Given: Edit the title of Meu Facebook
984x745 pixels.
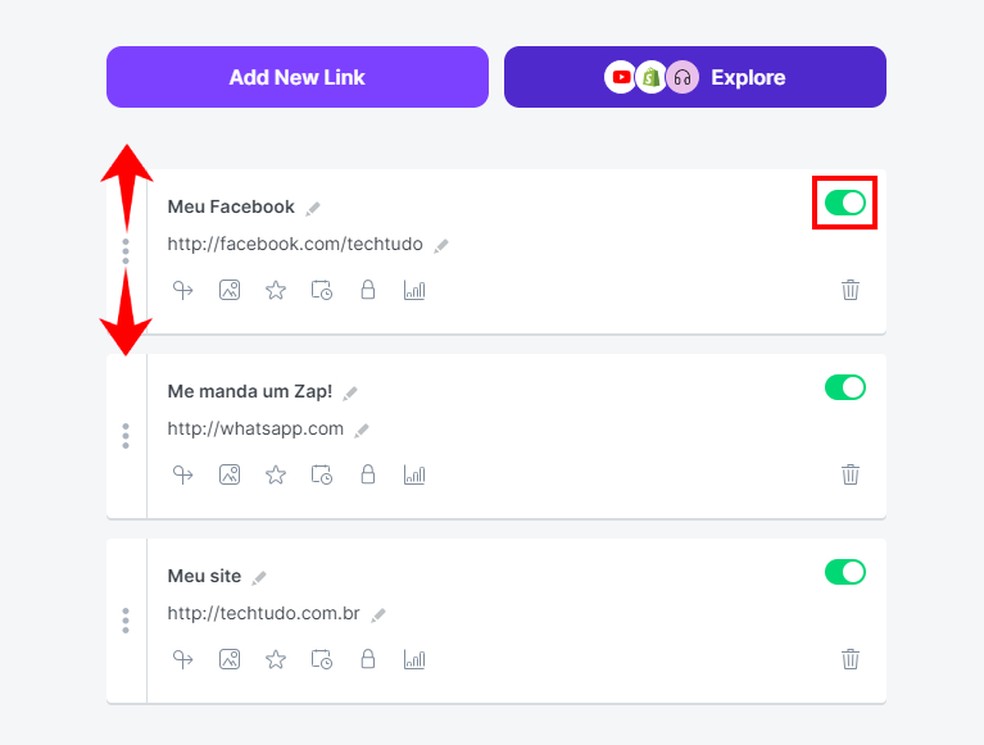Looking at the screenshot, I should tap(312, 207).
